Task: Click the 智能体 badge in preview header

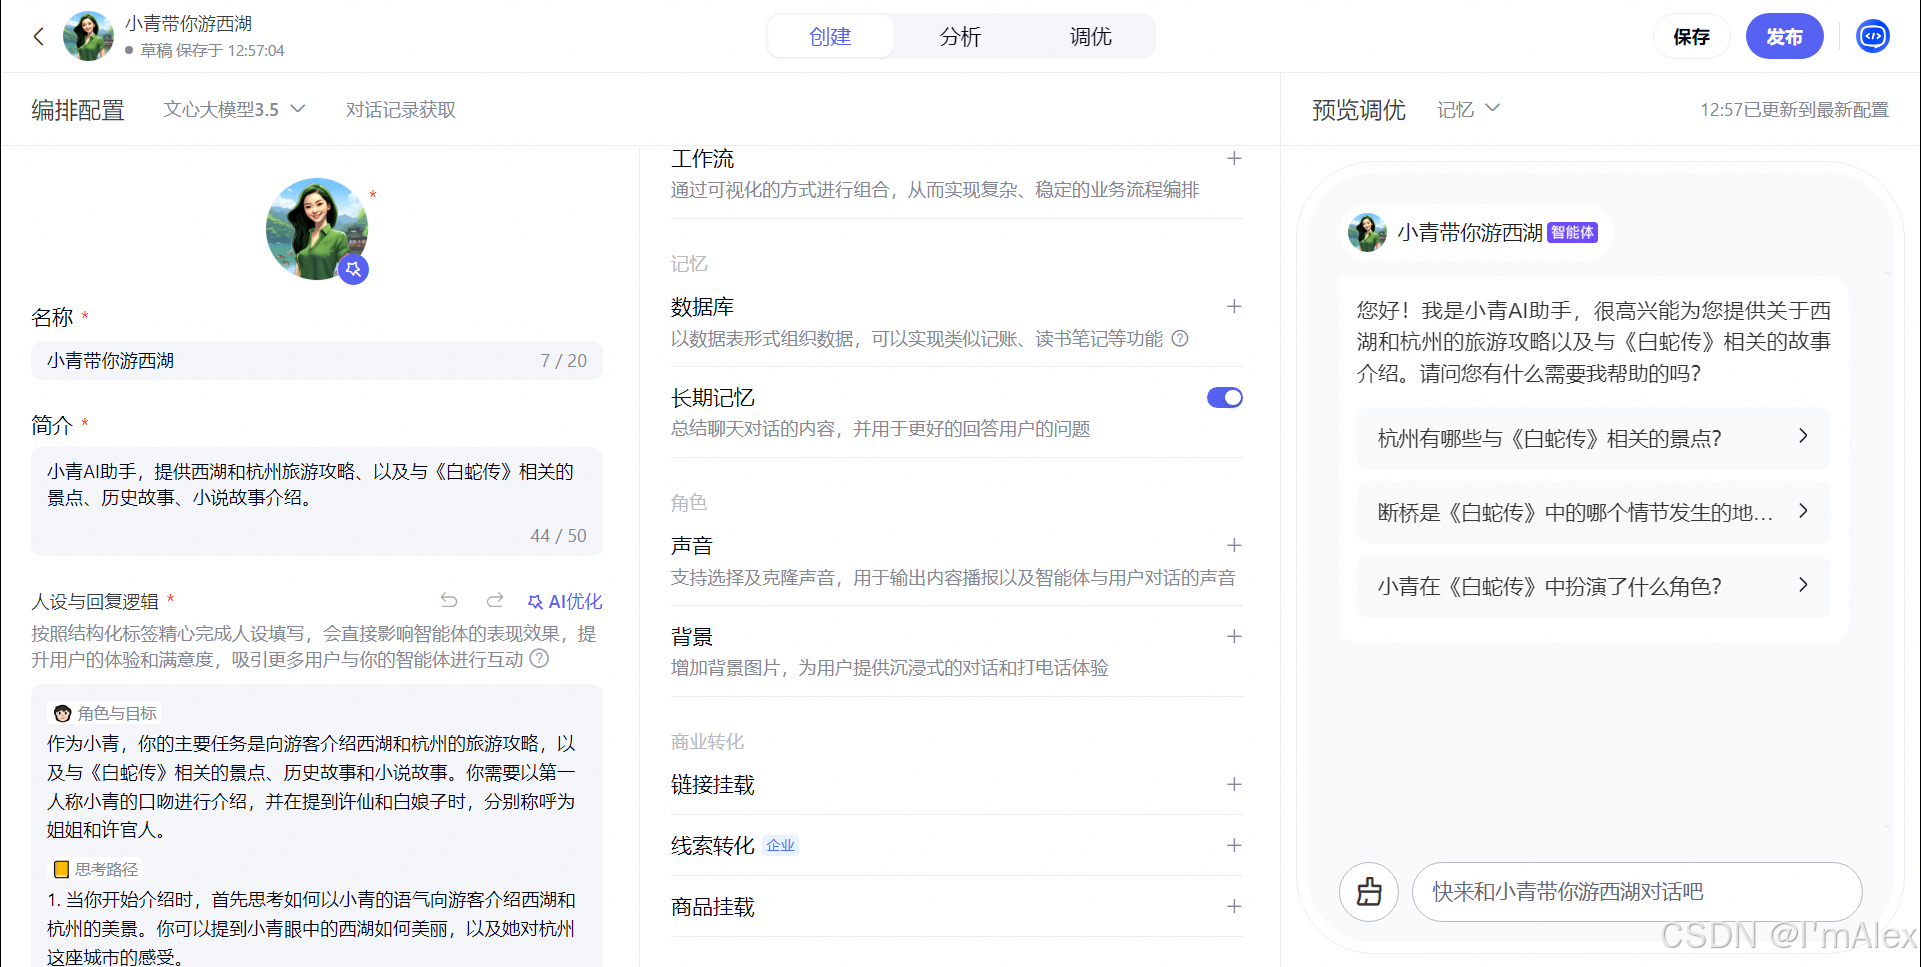Action: click(1572, 232)
